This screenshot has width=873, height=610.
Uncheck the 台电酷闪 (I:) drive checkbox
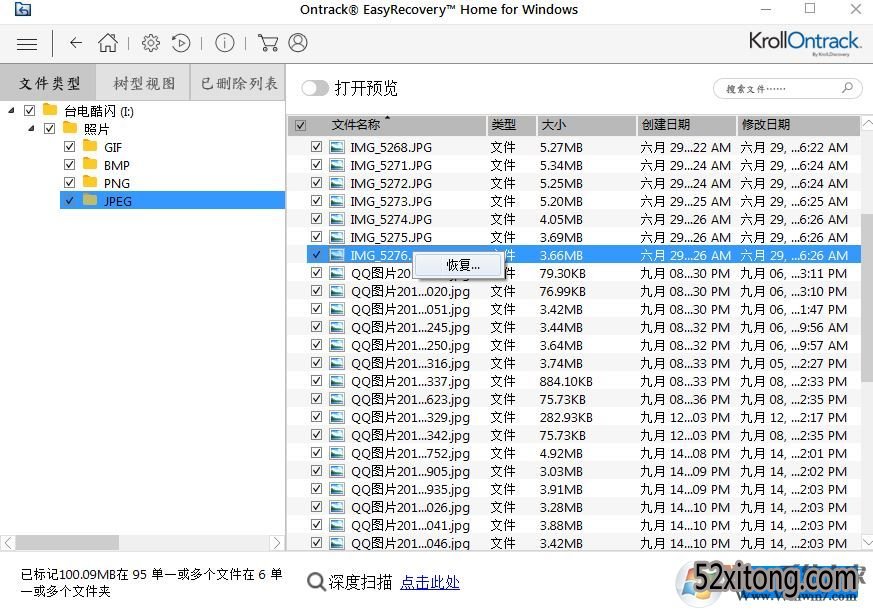tap(30, 110)
